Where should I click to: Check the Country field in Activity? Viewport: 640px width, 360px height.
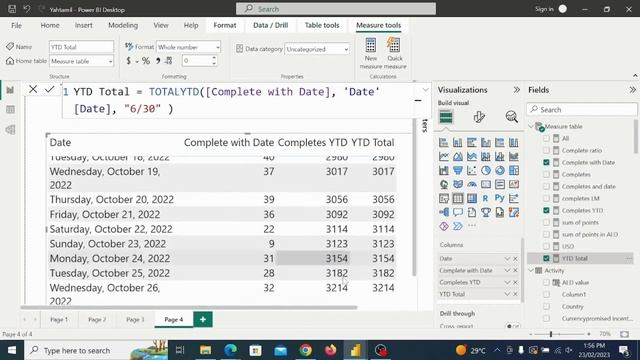(547, 307)
